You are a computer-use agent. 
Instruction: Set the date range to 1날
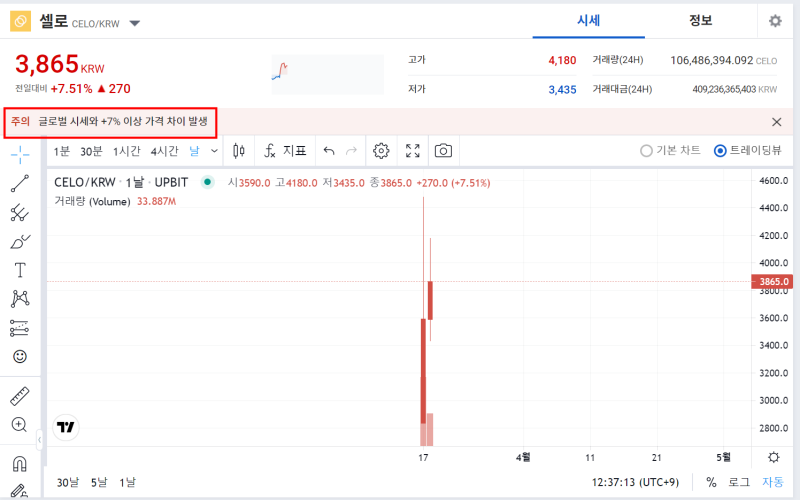[128, 482]
